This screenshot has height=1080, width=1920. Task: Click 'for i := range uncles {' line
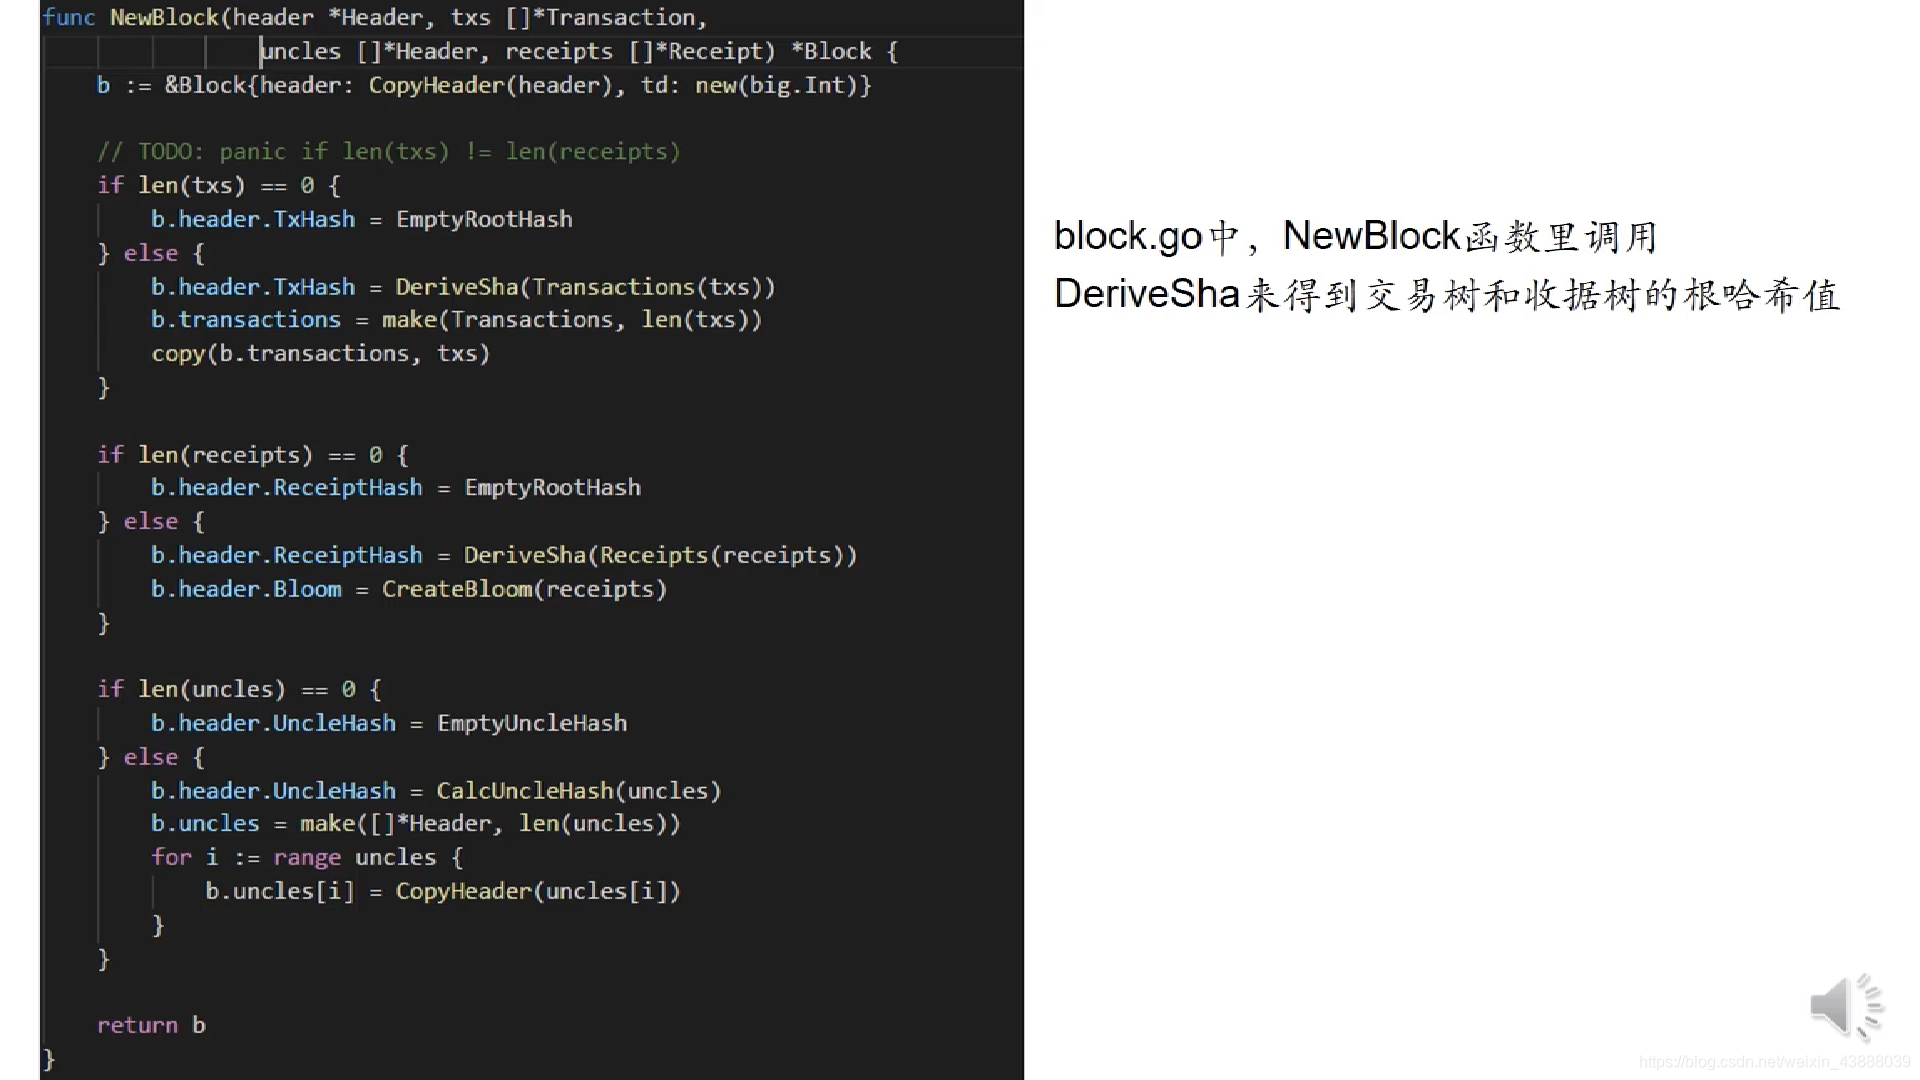307,857
